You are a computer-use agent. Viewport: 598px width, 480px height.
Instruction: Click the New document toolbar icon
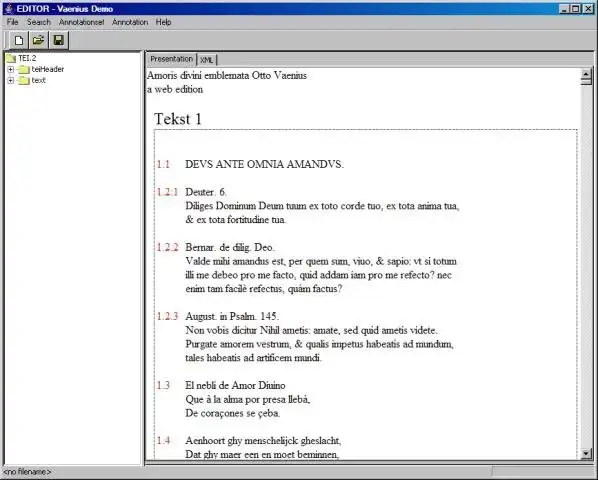point(19,40)
